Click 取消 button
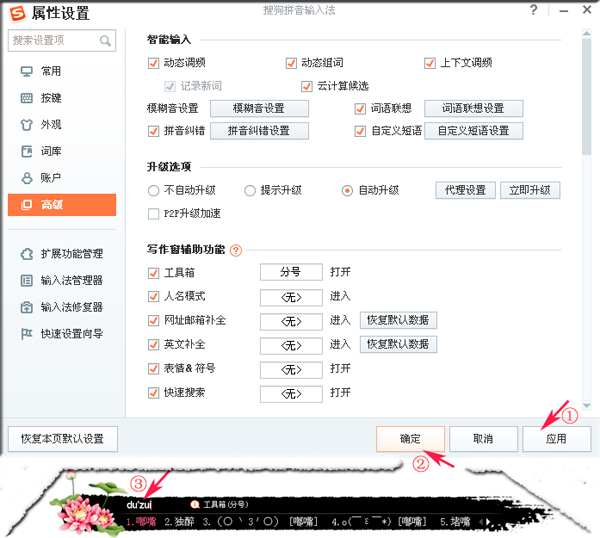Viewport: 600px width, 538px height. click(483, 439)
